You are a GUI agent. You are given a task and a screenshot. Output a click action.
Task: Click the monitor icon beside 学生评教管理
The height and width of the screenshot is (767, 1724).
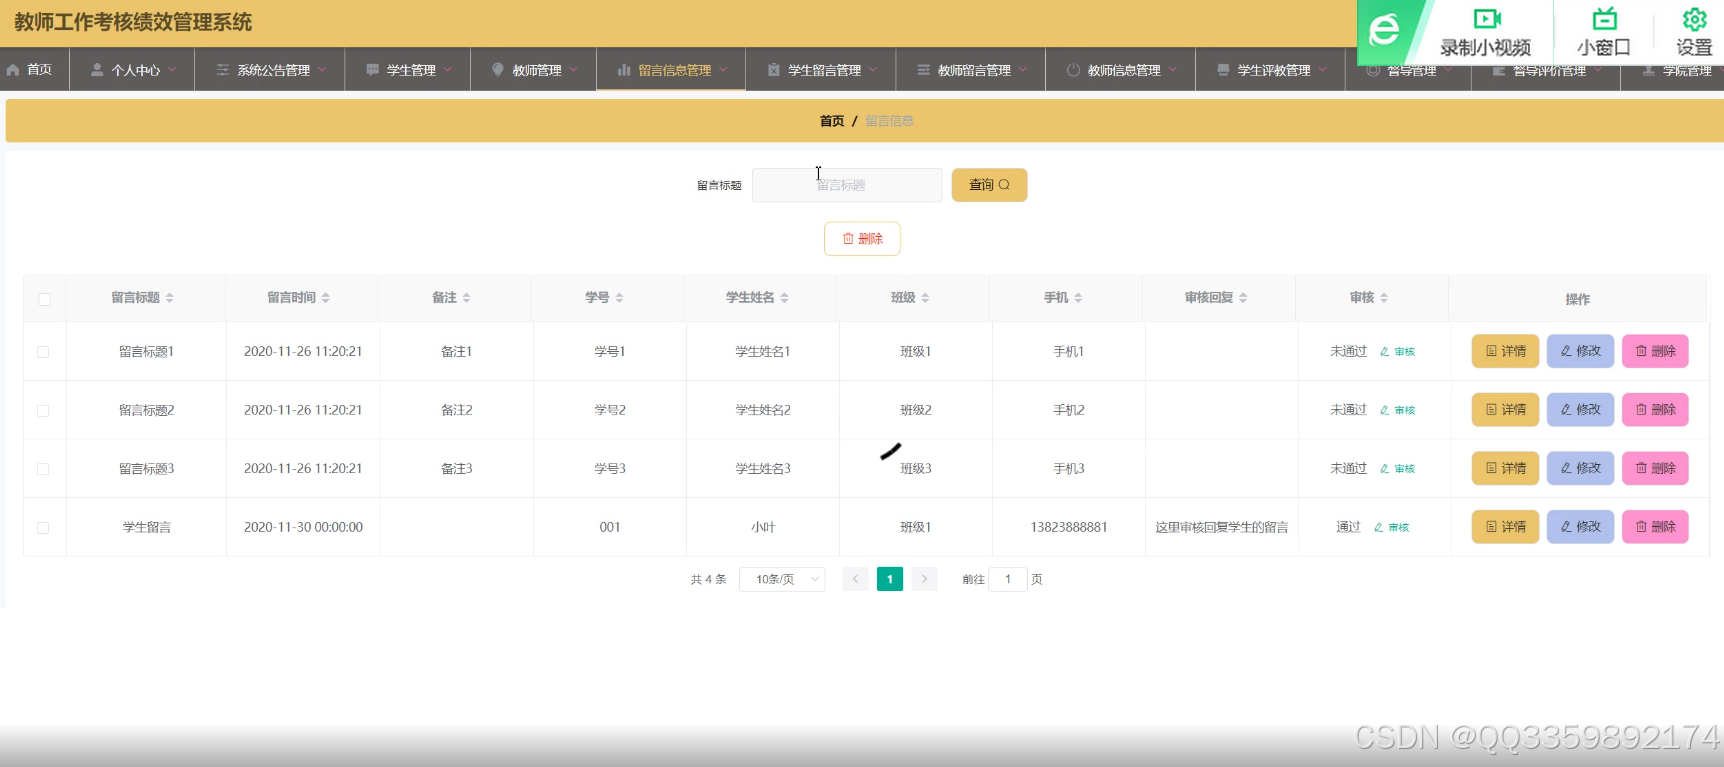[1223, 70]
